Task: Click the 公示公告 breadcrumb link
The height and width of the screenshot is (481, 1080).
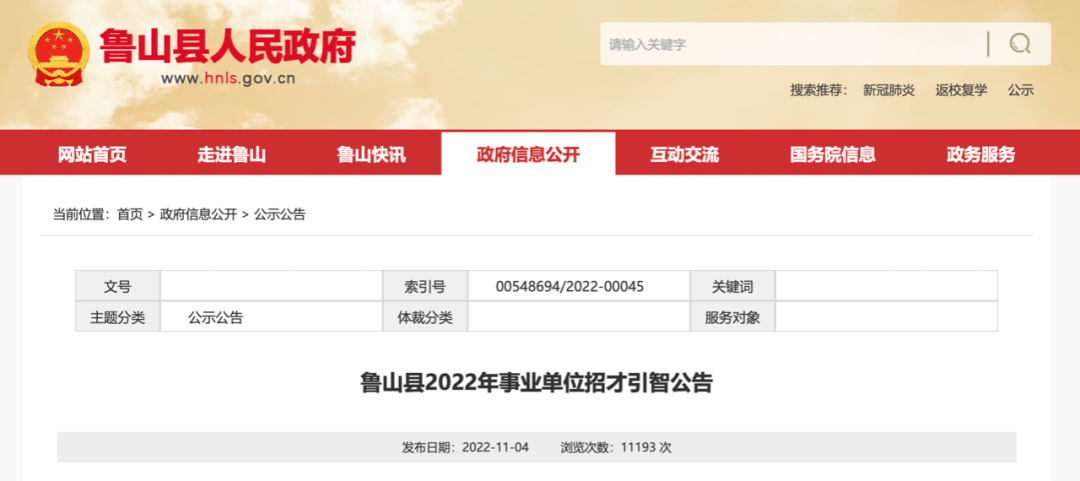Action: click(280, 214)
